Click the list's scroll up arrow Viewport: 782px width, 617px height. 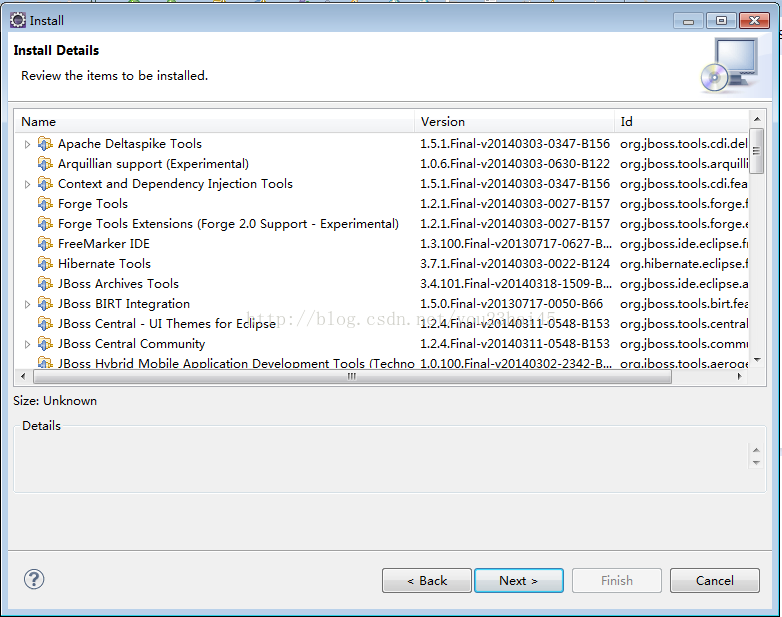[757, 119]
